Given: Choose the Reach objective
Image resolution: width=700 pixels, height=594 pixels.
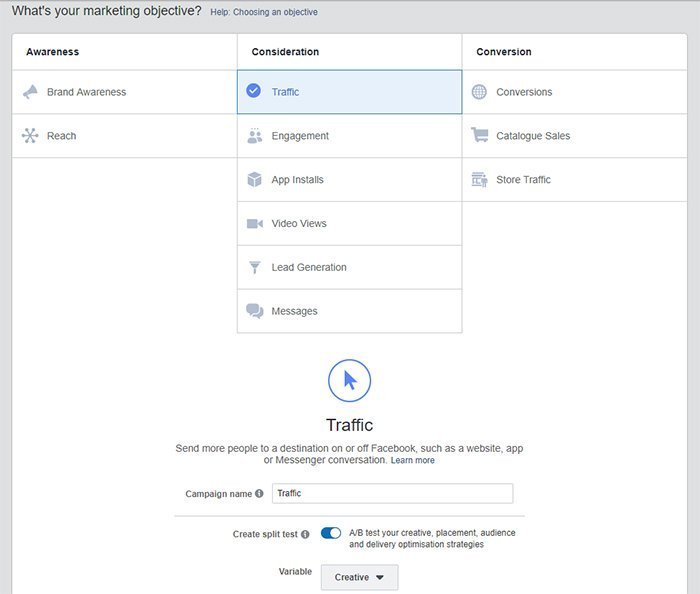Looking at the screenshot, I should point(125,136).
